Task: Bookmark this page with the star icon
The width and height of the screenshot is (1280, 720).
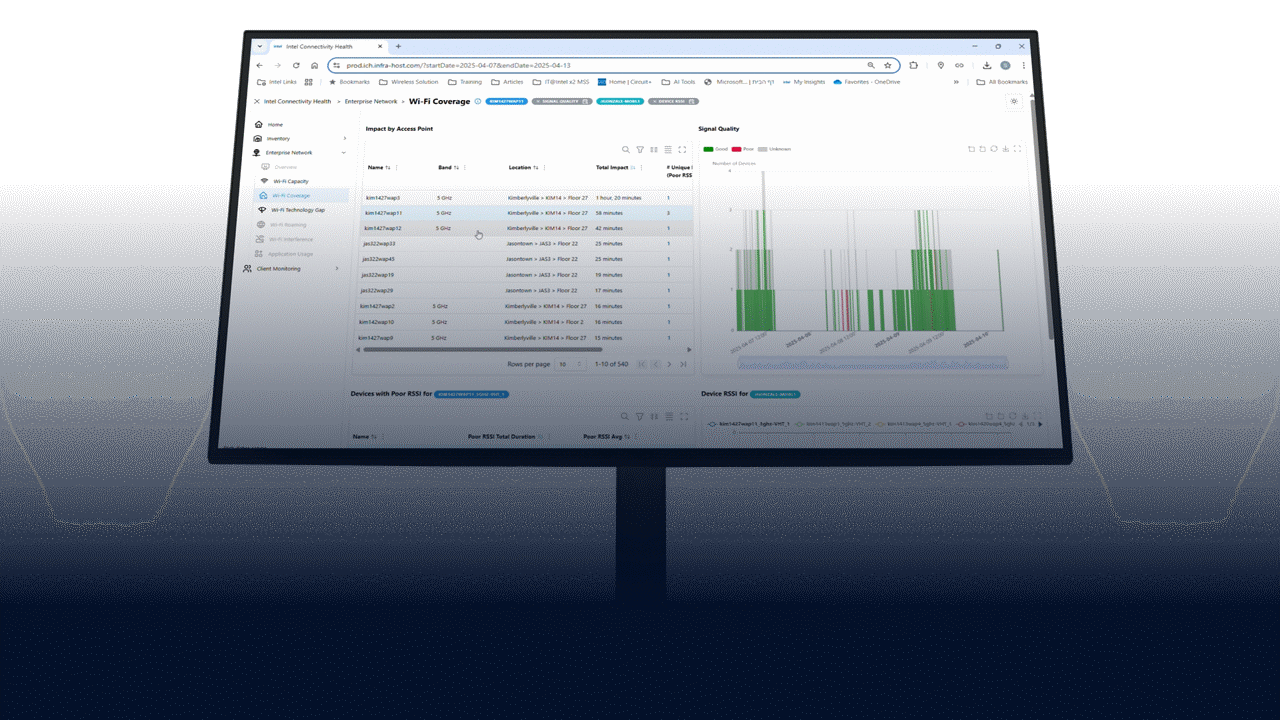Action: coord(887,65)
